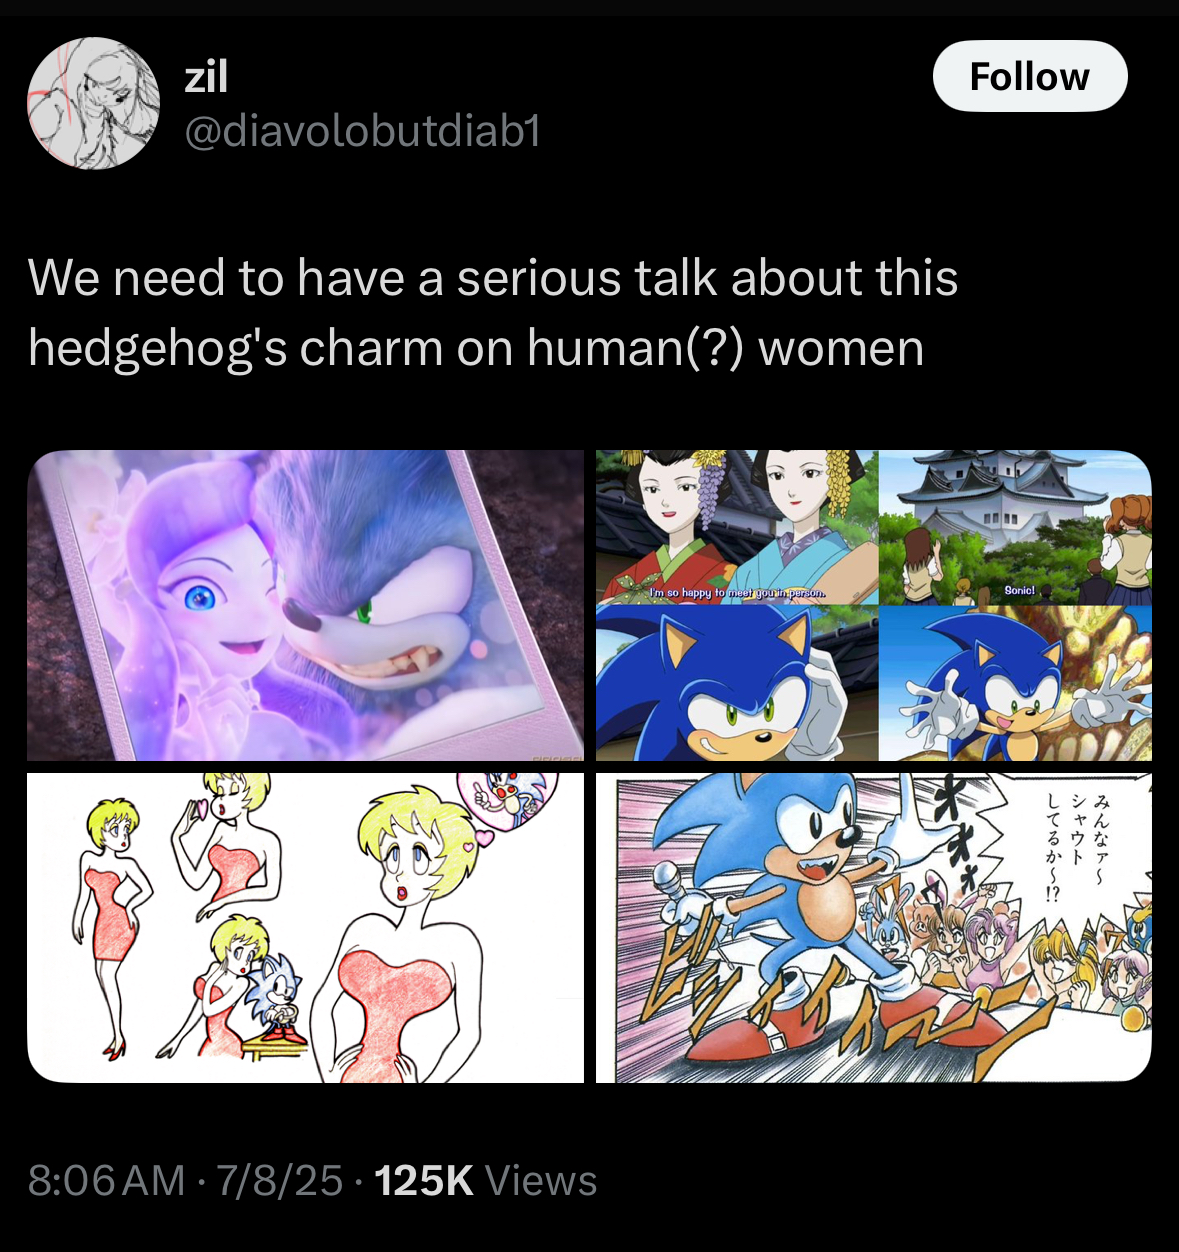Click the two geisha women anime panel
1179x1252 pixels.
point(737,527)
